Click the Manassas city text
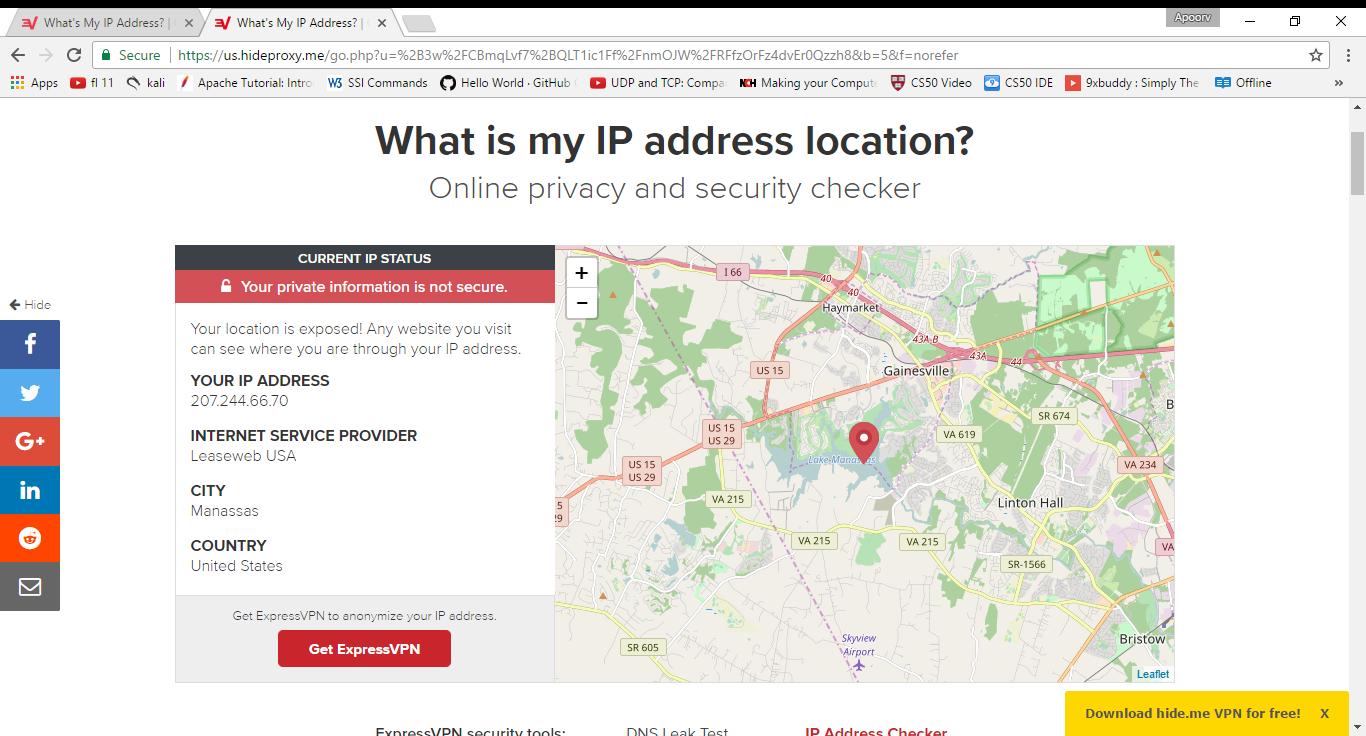 point(224,511)
